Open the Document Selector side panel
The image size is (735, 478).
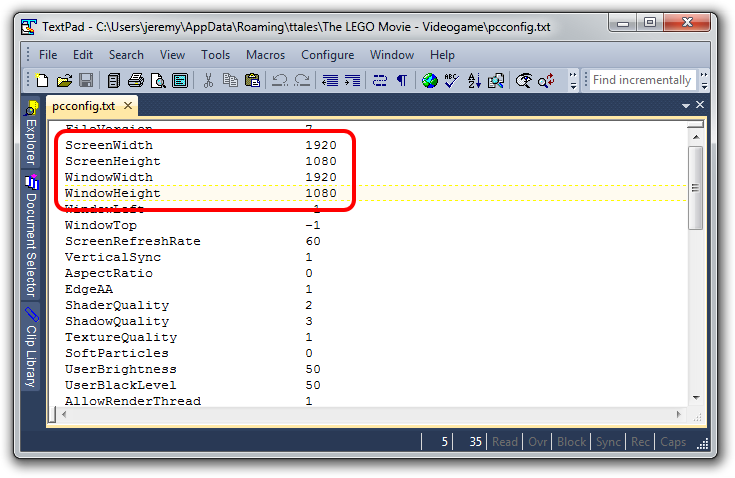(31, 236)
